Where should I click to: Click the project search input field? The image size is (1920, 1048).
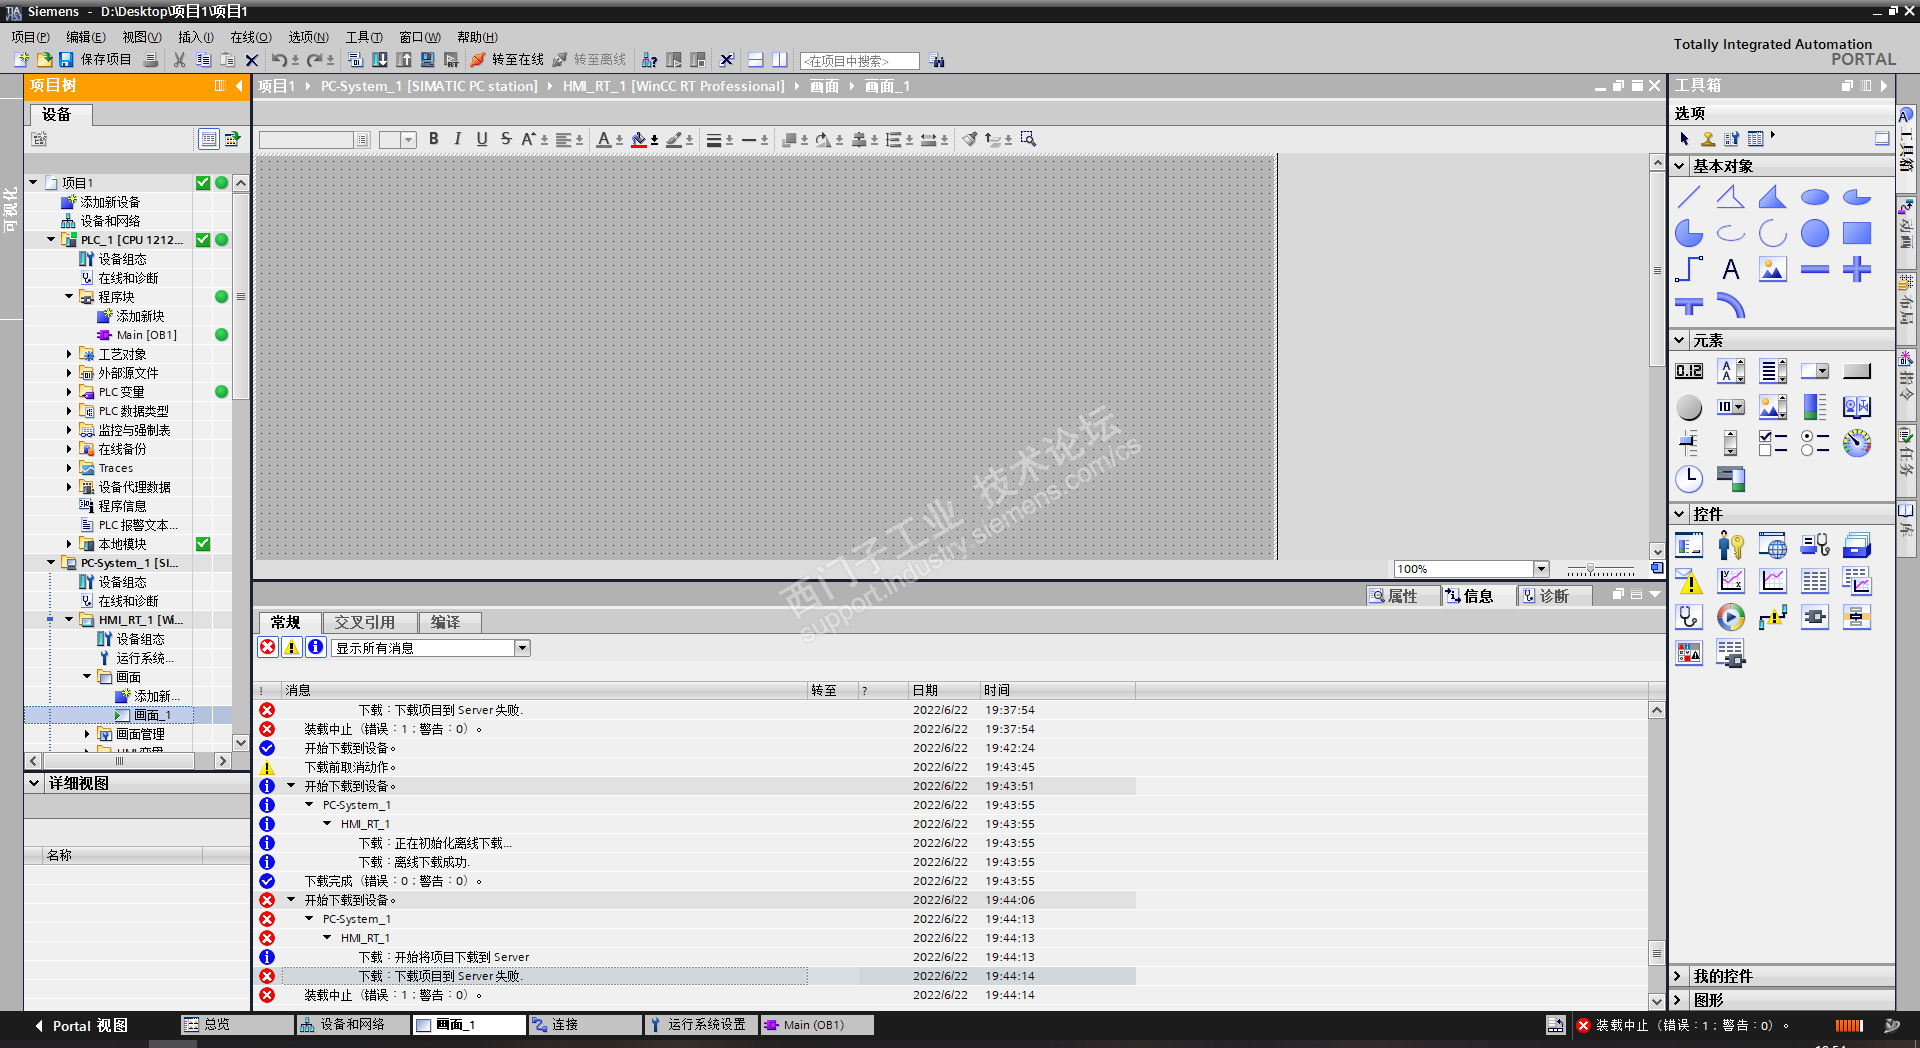(860, 61)
